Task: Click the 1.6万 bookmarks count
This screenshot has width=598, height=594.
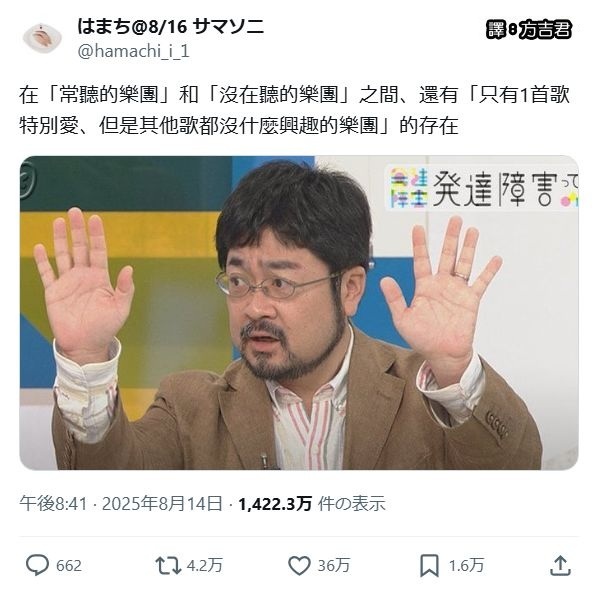Action: 466,565
